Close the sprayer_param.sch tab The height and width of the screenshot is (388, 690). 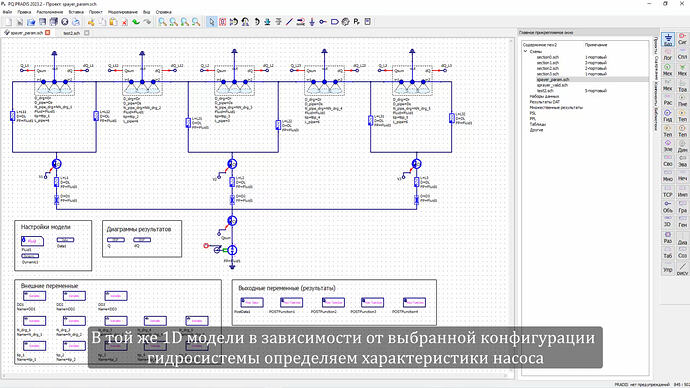[x=48, y=33]
